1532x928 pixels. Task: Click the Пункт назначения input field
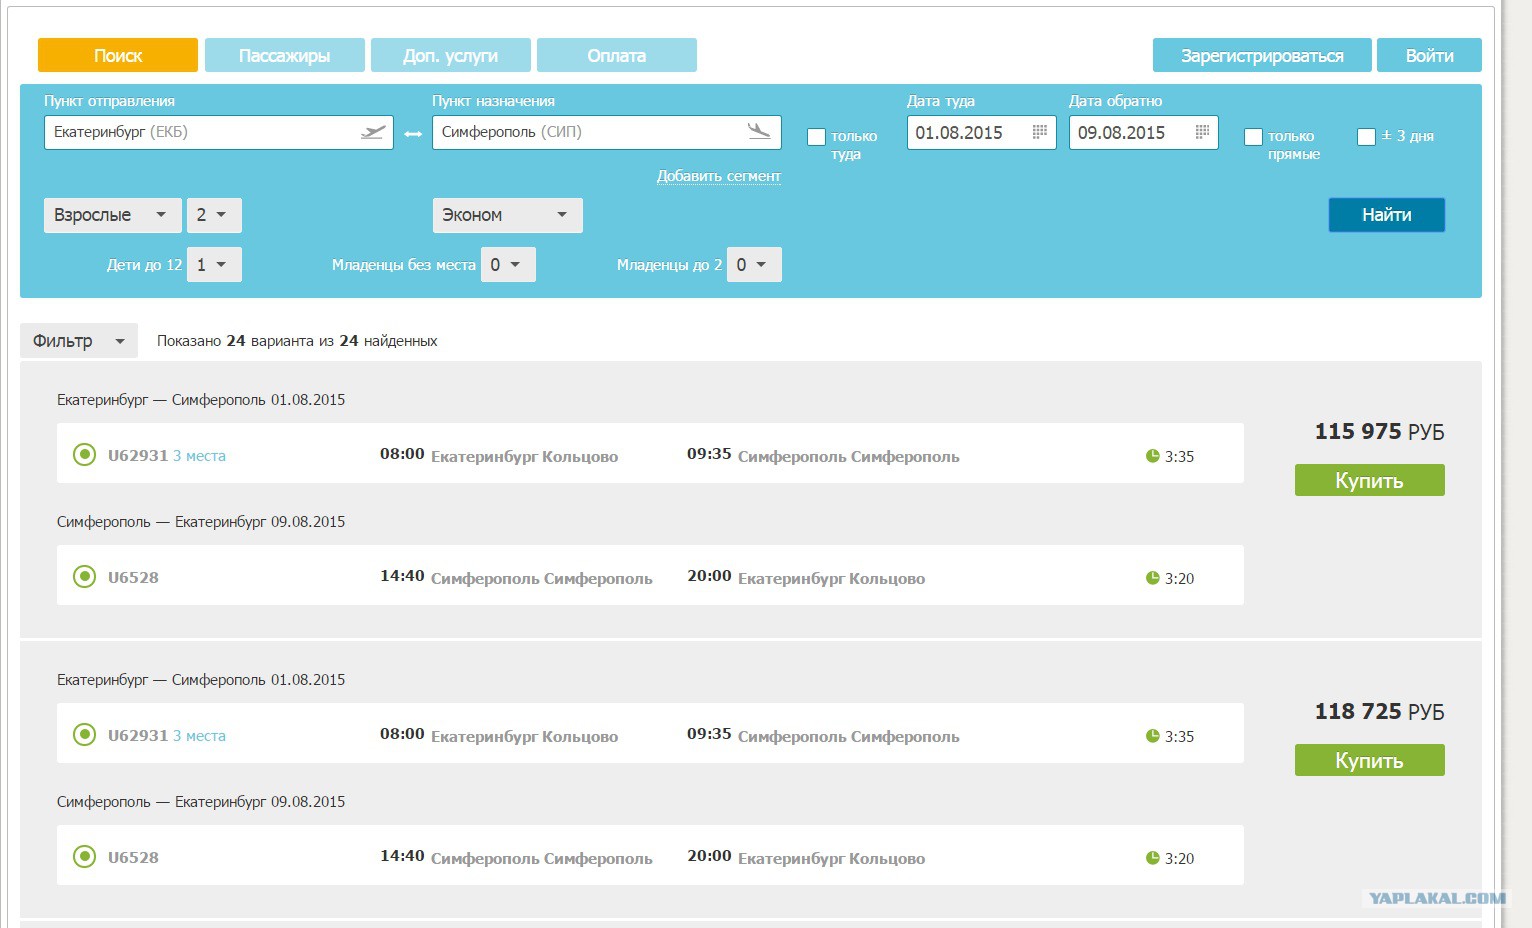(x=606, y=132)
